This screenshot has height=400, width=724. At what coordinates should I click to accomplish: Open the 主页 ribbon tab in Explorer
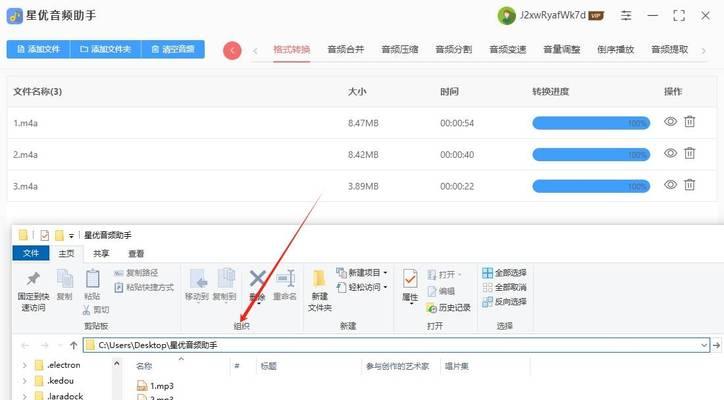(66, 253)
